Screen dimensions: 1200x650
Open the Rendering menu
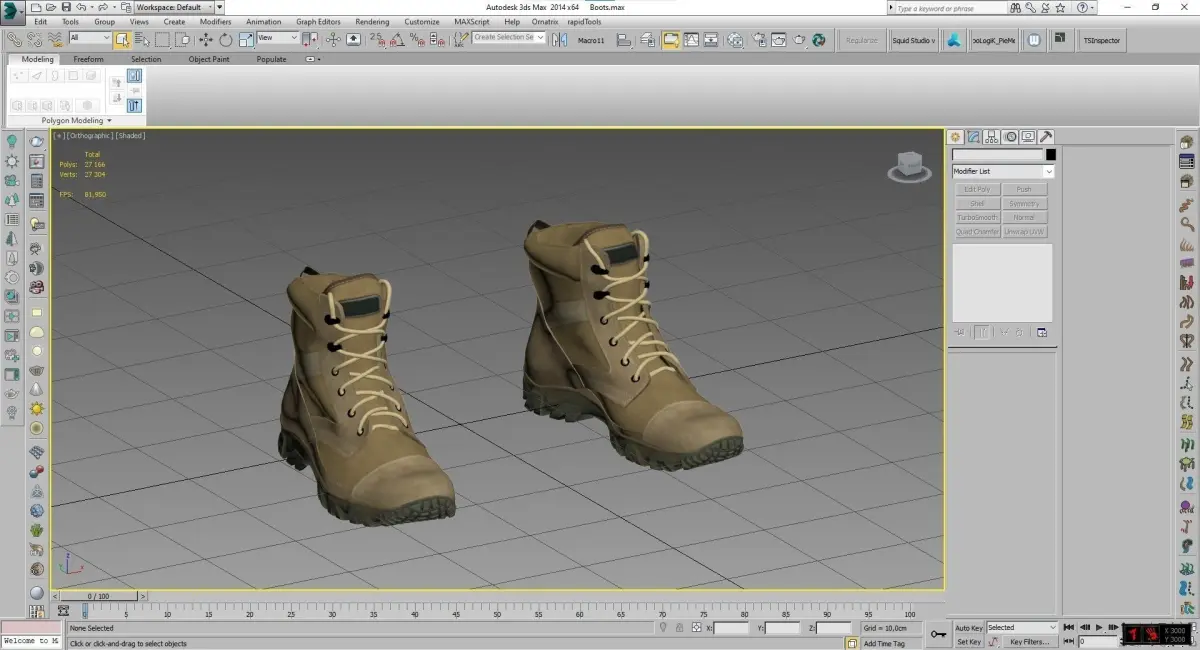tap(372, 21)
